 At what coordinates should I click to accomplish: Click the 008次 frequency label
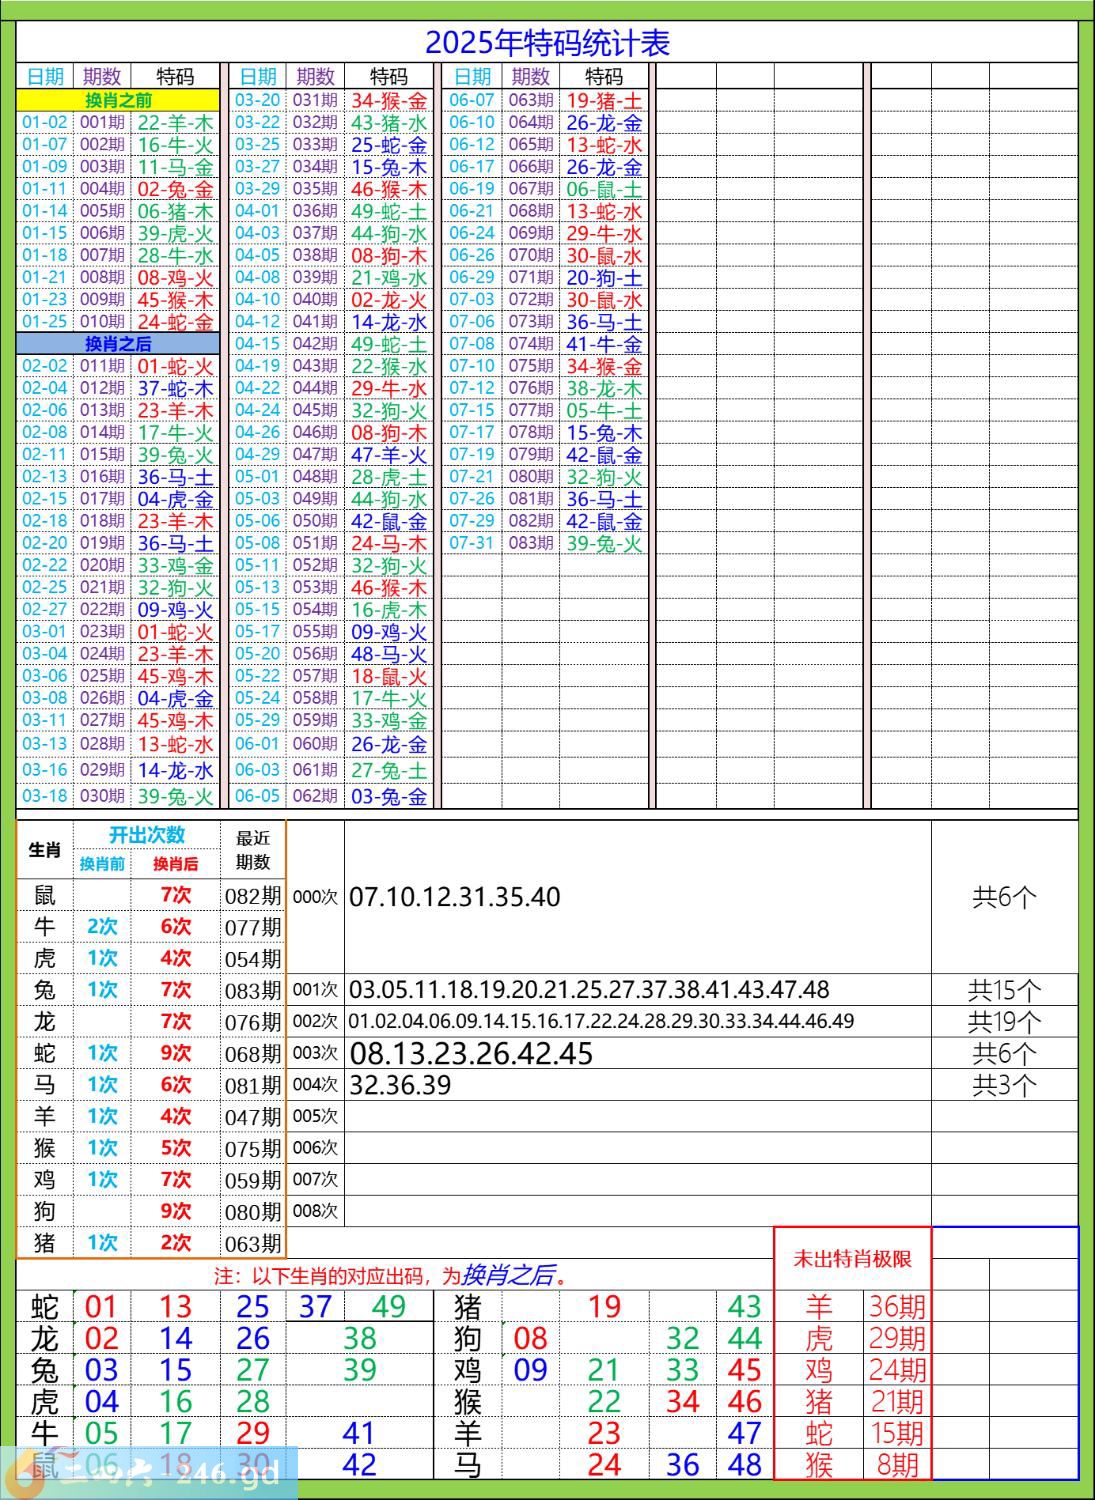click(x=315, y=1211)
